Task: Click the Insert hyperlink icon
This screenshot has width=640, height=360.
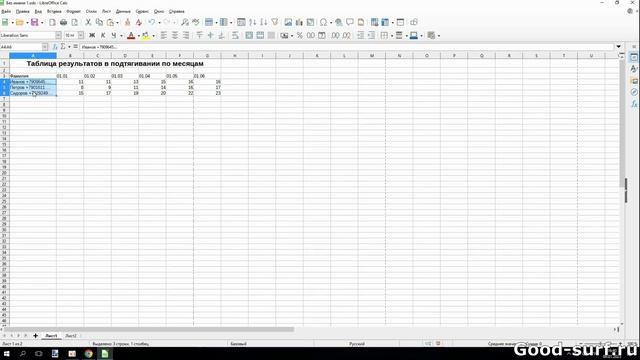Action: (x=338, y=22)
